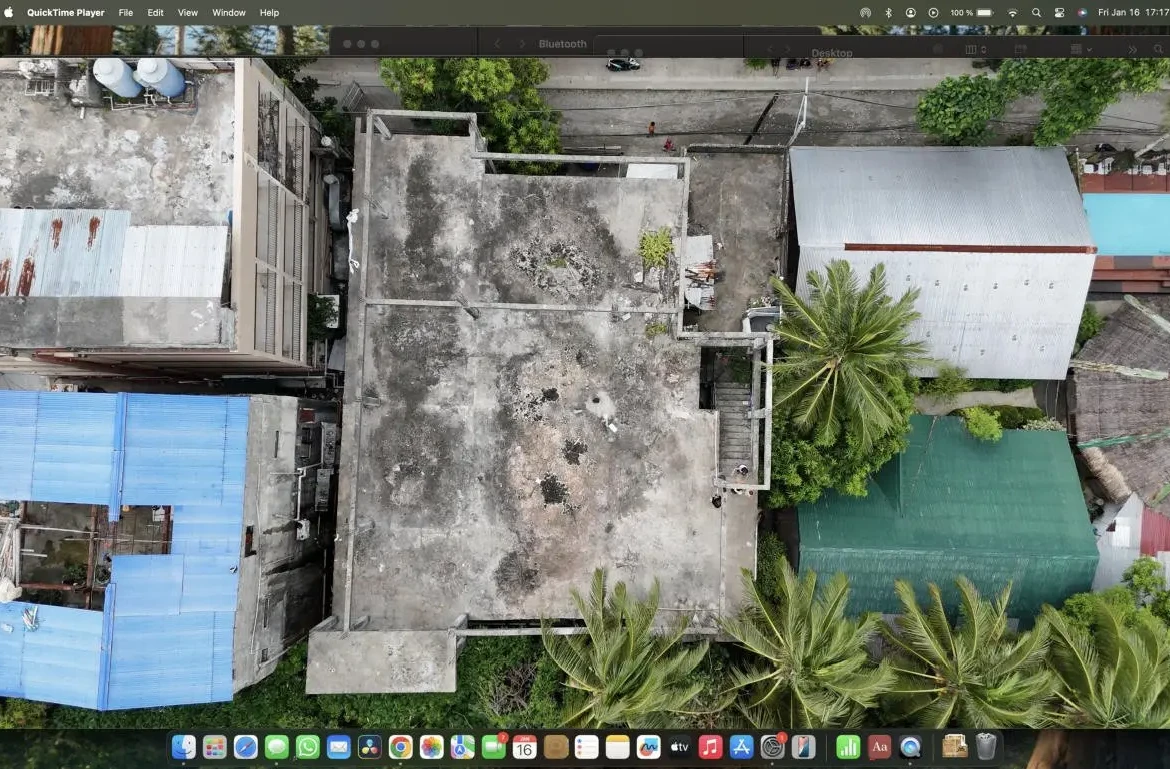The height and width of the screenshot is (769, 1170).
Task: Open Finder from the Dock
Action: point(184,747)
